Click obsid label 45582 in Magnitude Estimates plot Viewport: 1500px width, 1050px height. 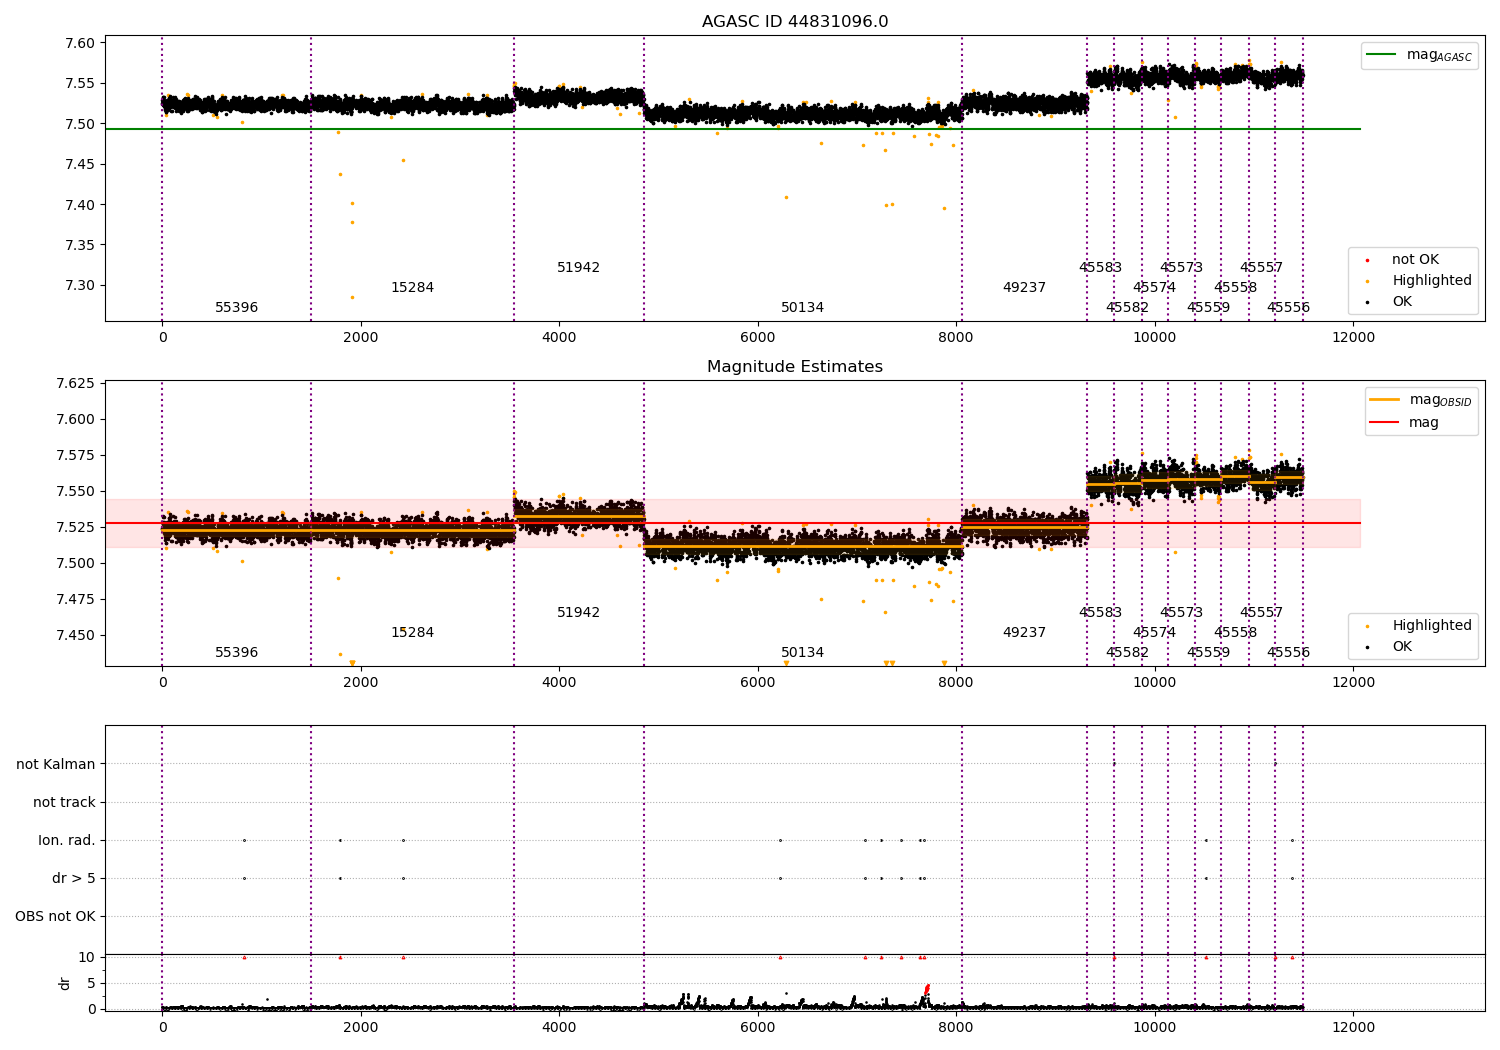coord(1128,653)
